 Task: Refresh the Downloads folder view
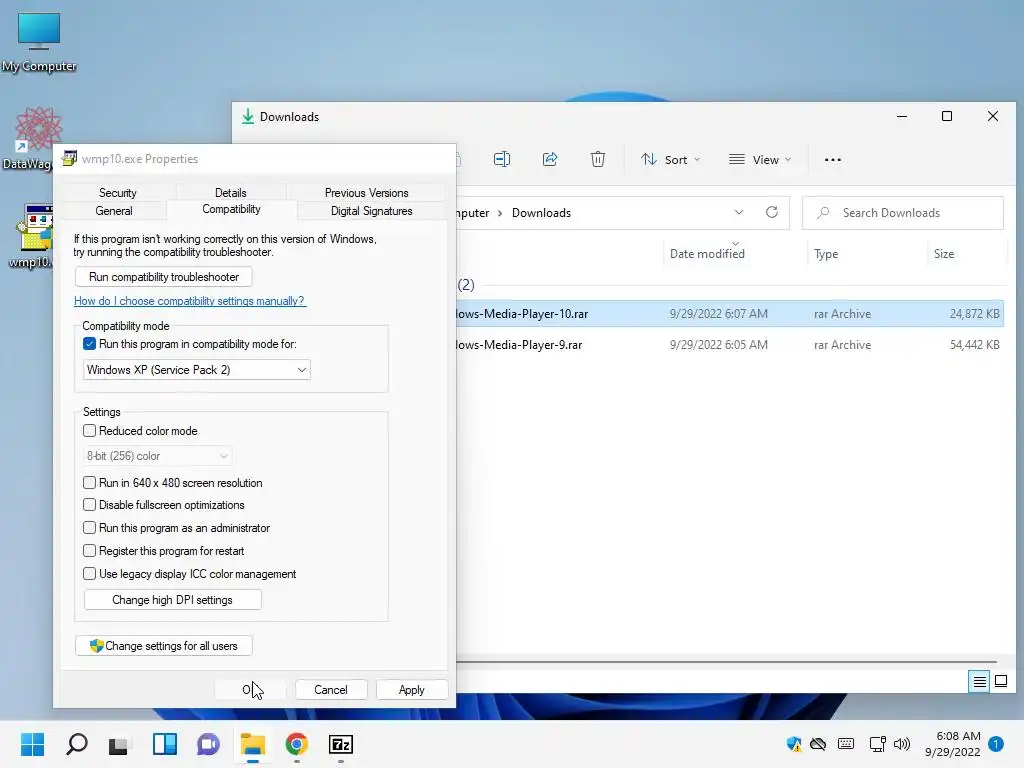point(771,212)
